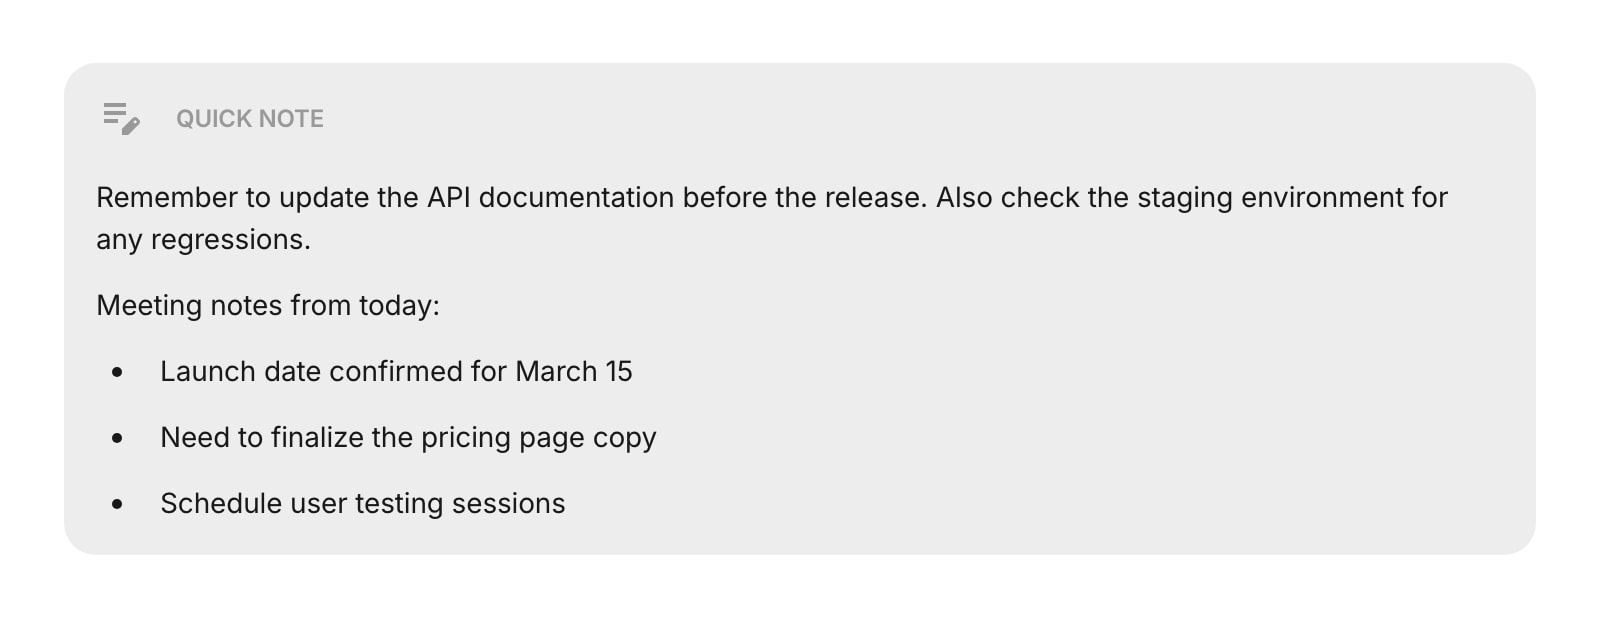Click the "Launch date confirmed" text
The height and width of the screenshot is (620, 1600).
pos(312,372)
